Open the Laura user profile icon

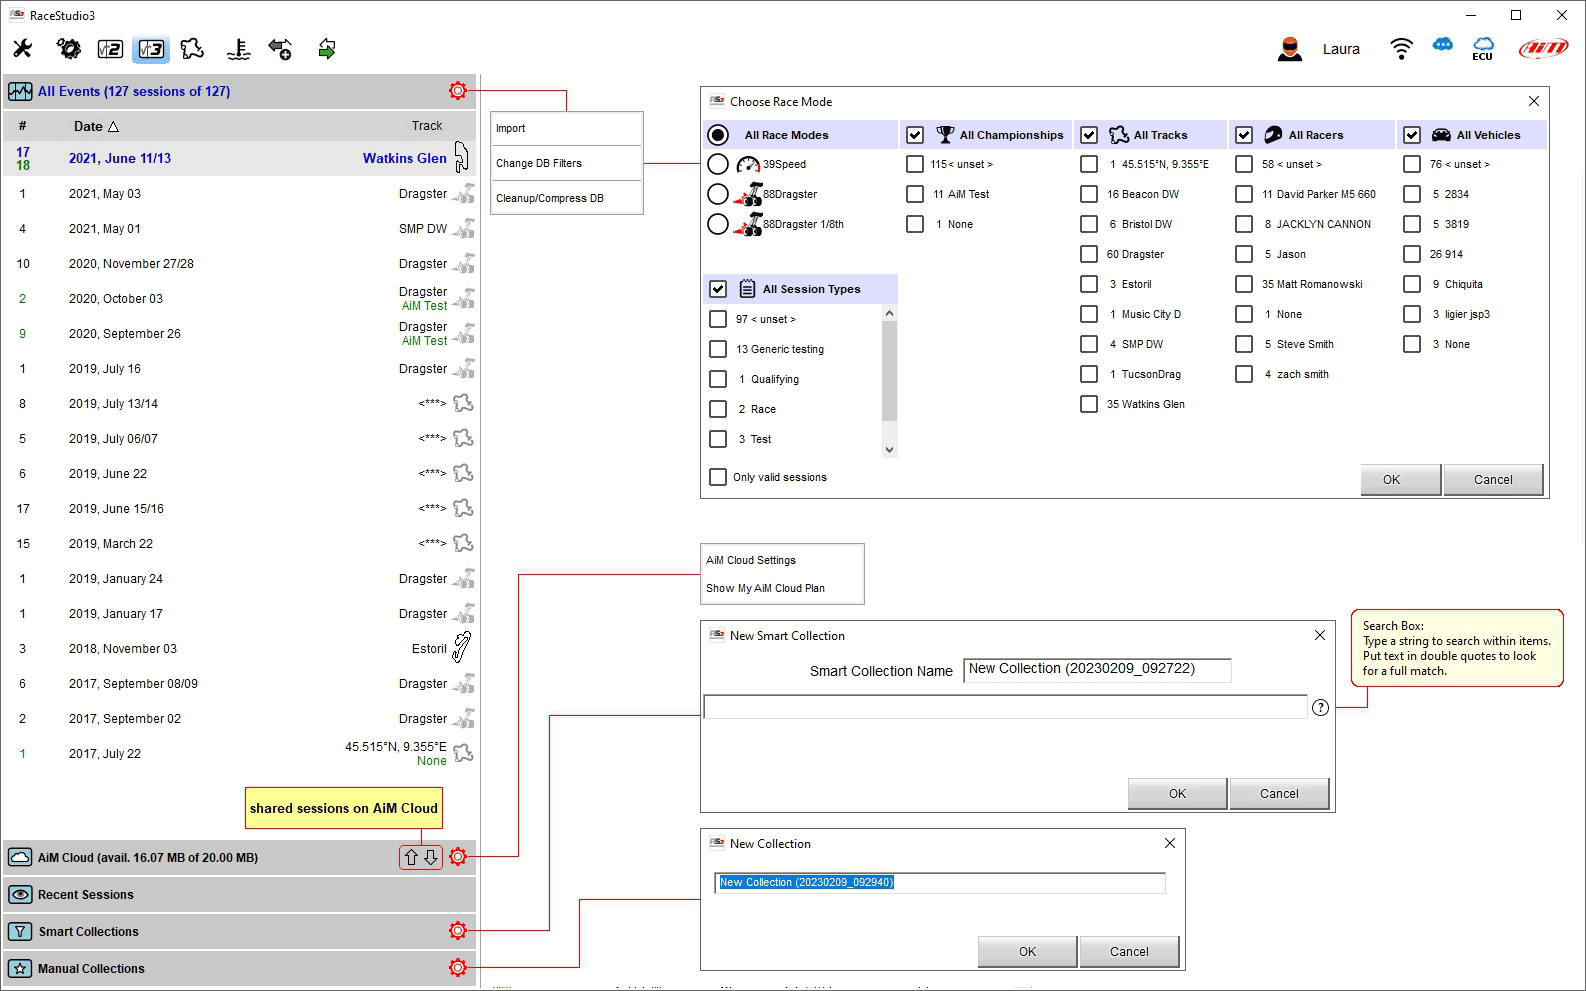point(1290,49)
